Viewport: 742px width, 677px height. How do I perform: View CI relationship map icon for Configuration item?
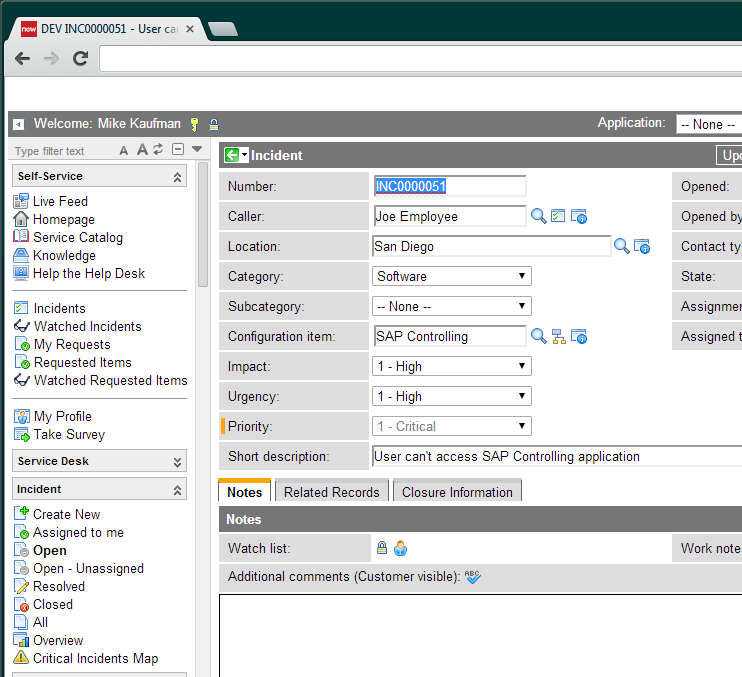point(558,336)
